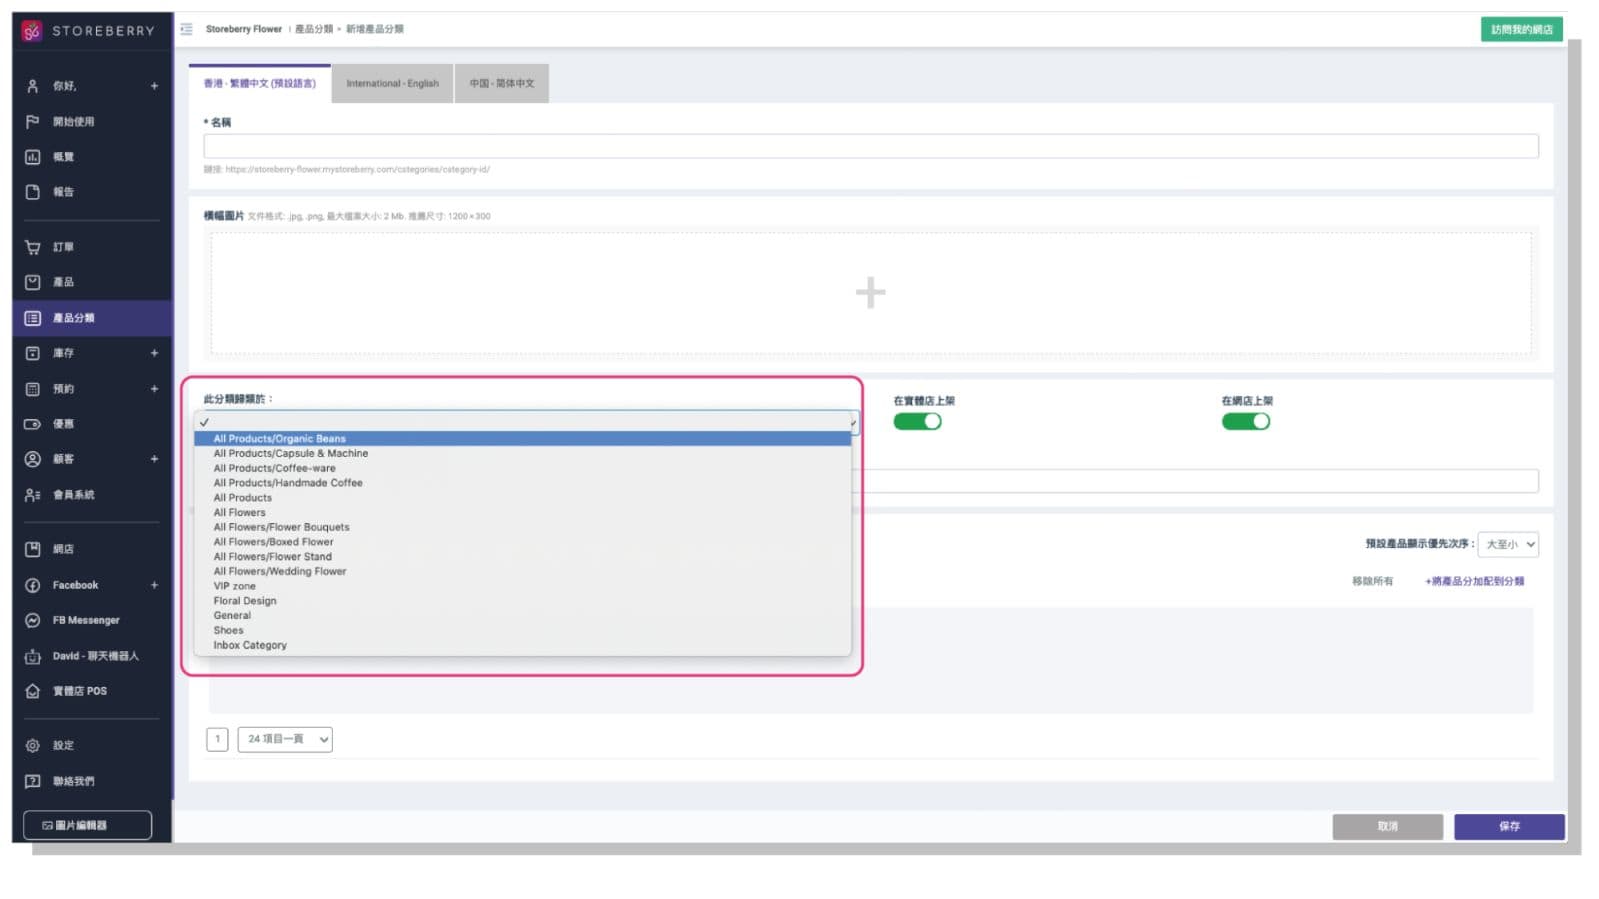Focus the 名稱 name input field
This screenshot has width=1599, height=899.
click(870, 146)
